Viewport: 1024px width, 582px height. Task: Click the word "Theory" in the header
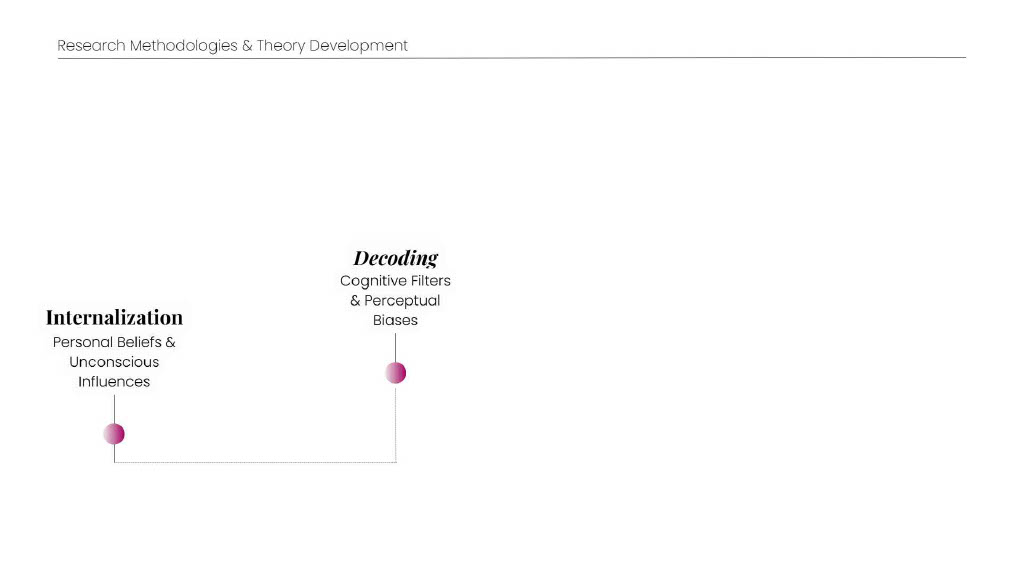280,46
